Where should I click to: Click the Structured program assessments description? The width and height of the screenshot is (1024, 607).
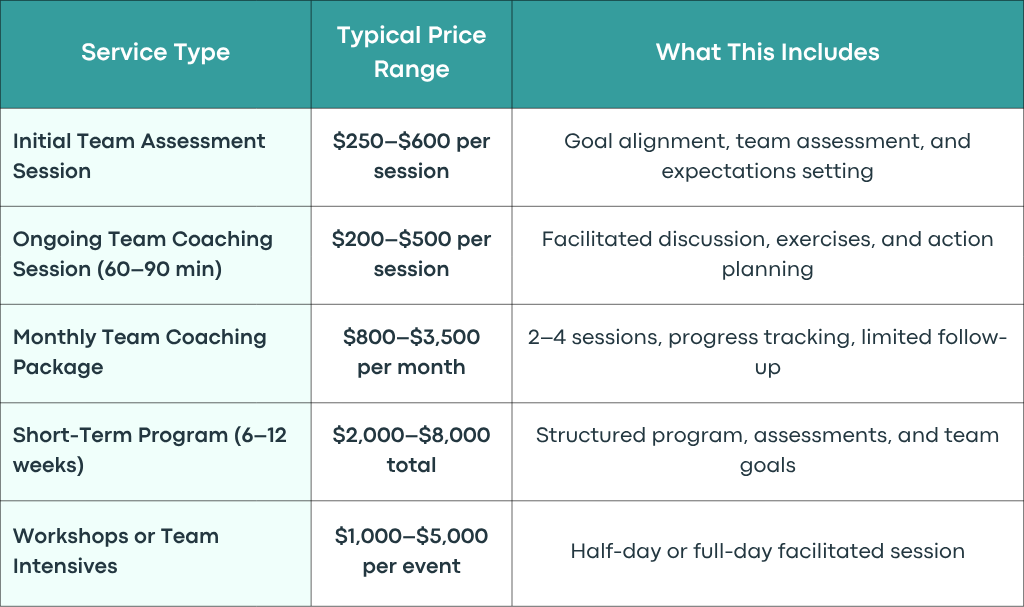[x=767, y=450]
